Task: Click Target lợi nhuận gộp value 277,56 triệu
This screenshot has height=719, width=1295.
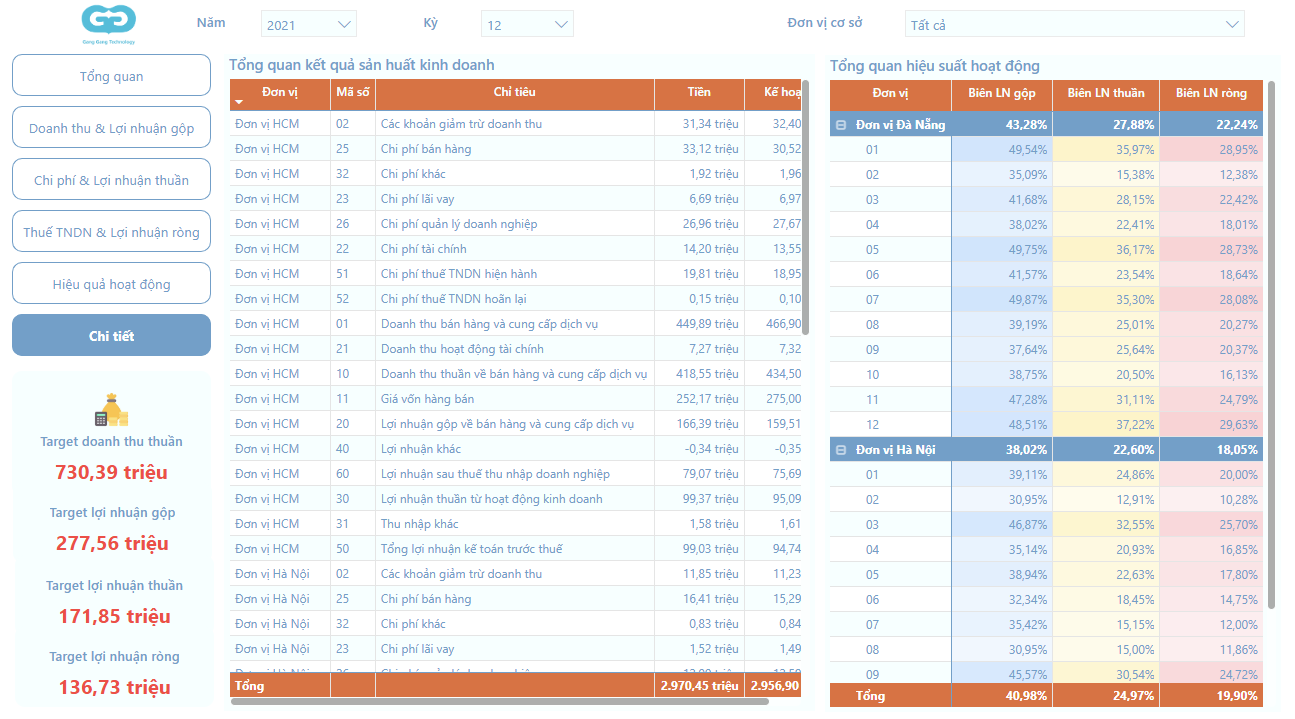Action: tap(111, 543)
